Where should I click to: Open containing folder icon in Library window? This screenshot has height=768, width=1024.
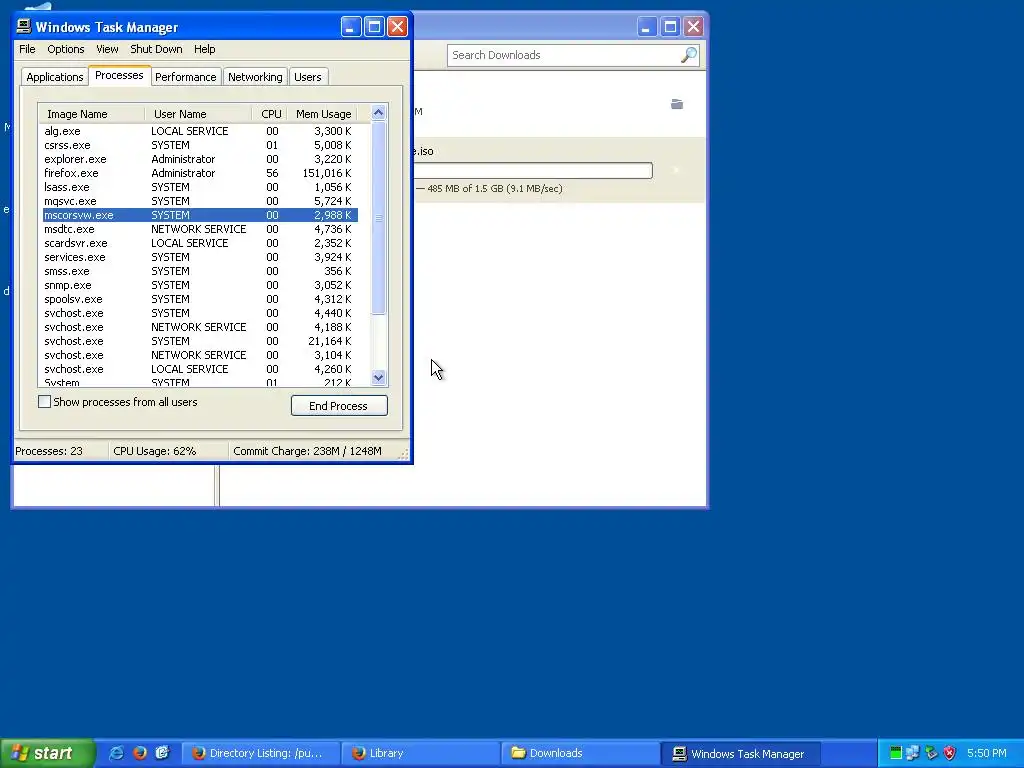coord(677,104)
